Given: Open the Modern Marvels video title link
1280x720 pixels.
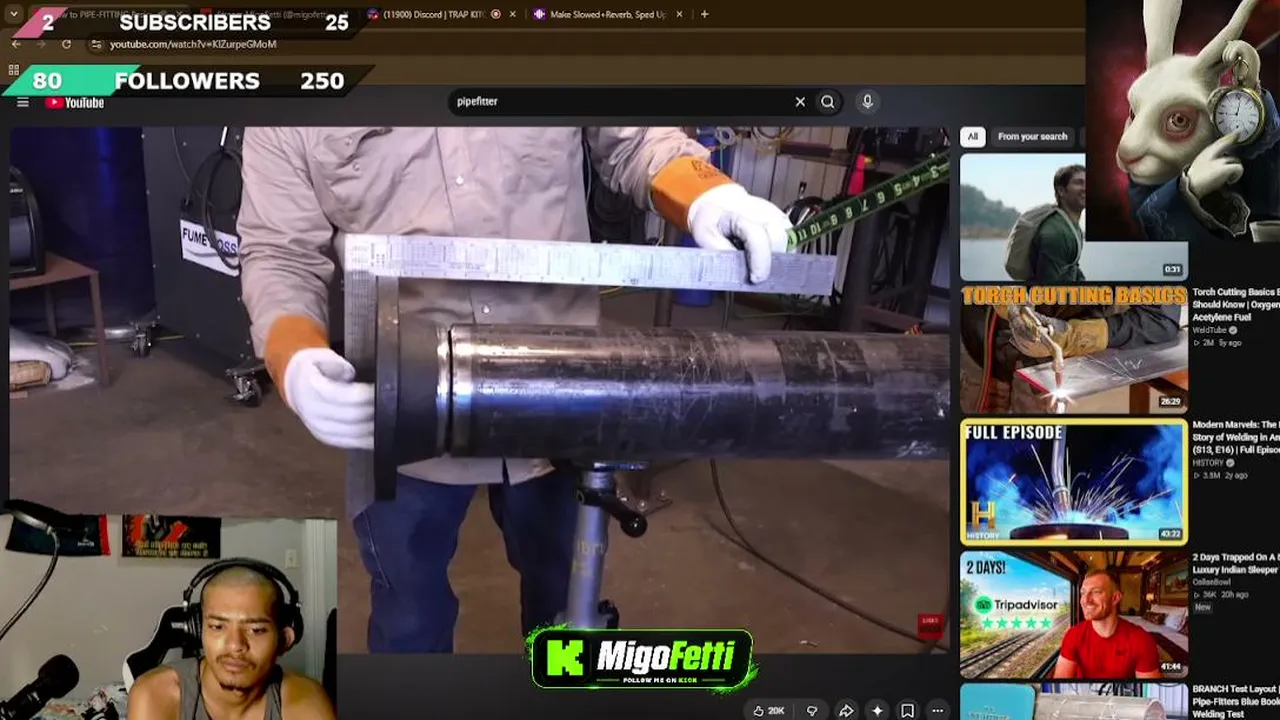Looking at the screenshot, I should [1236, 437].
